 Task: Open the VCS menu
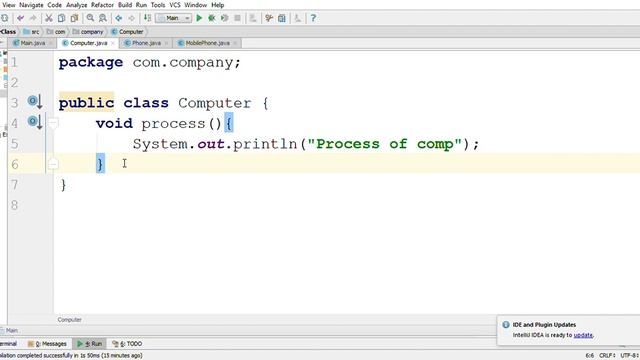coord(175,5)
